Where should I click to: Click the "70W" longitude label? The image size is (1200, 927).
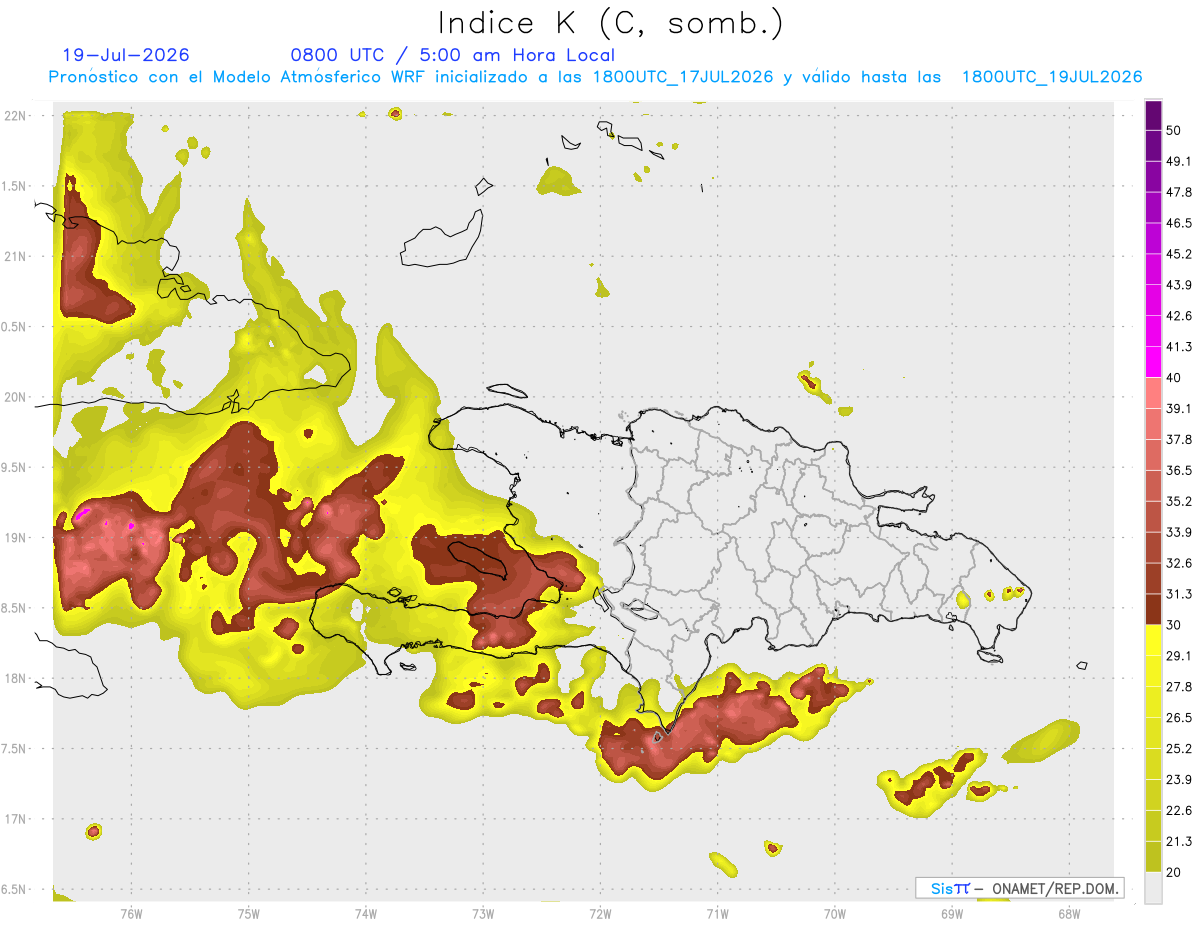[x=834, y=914]
